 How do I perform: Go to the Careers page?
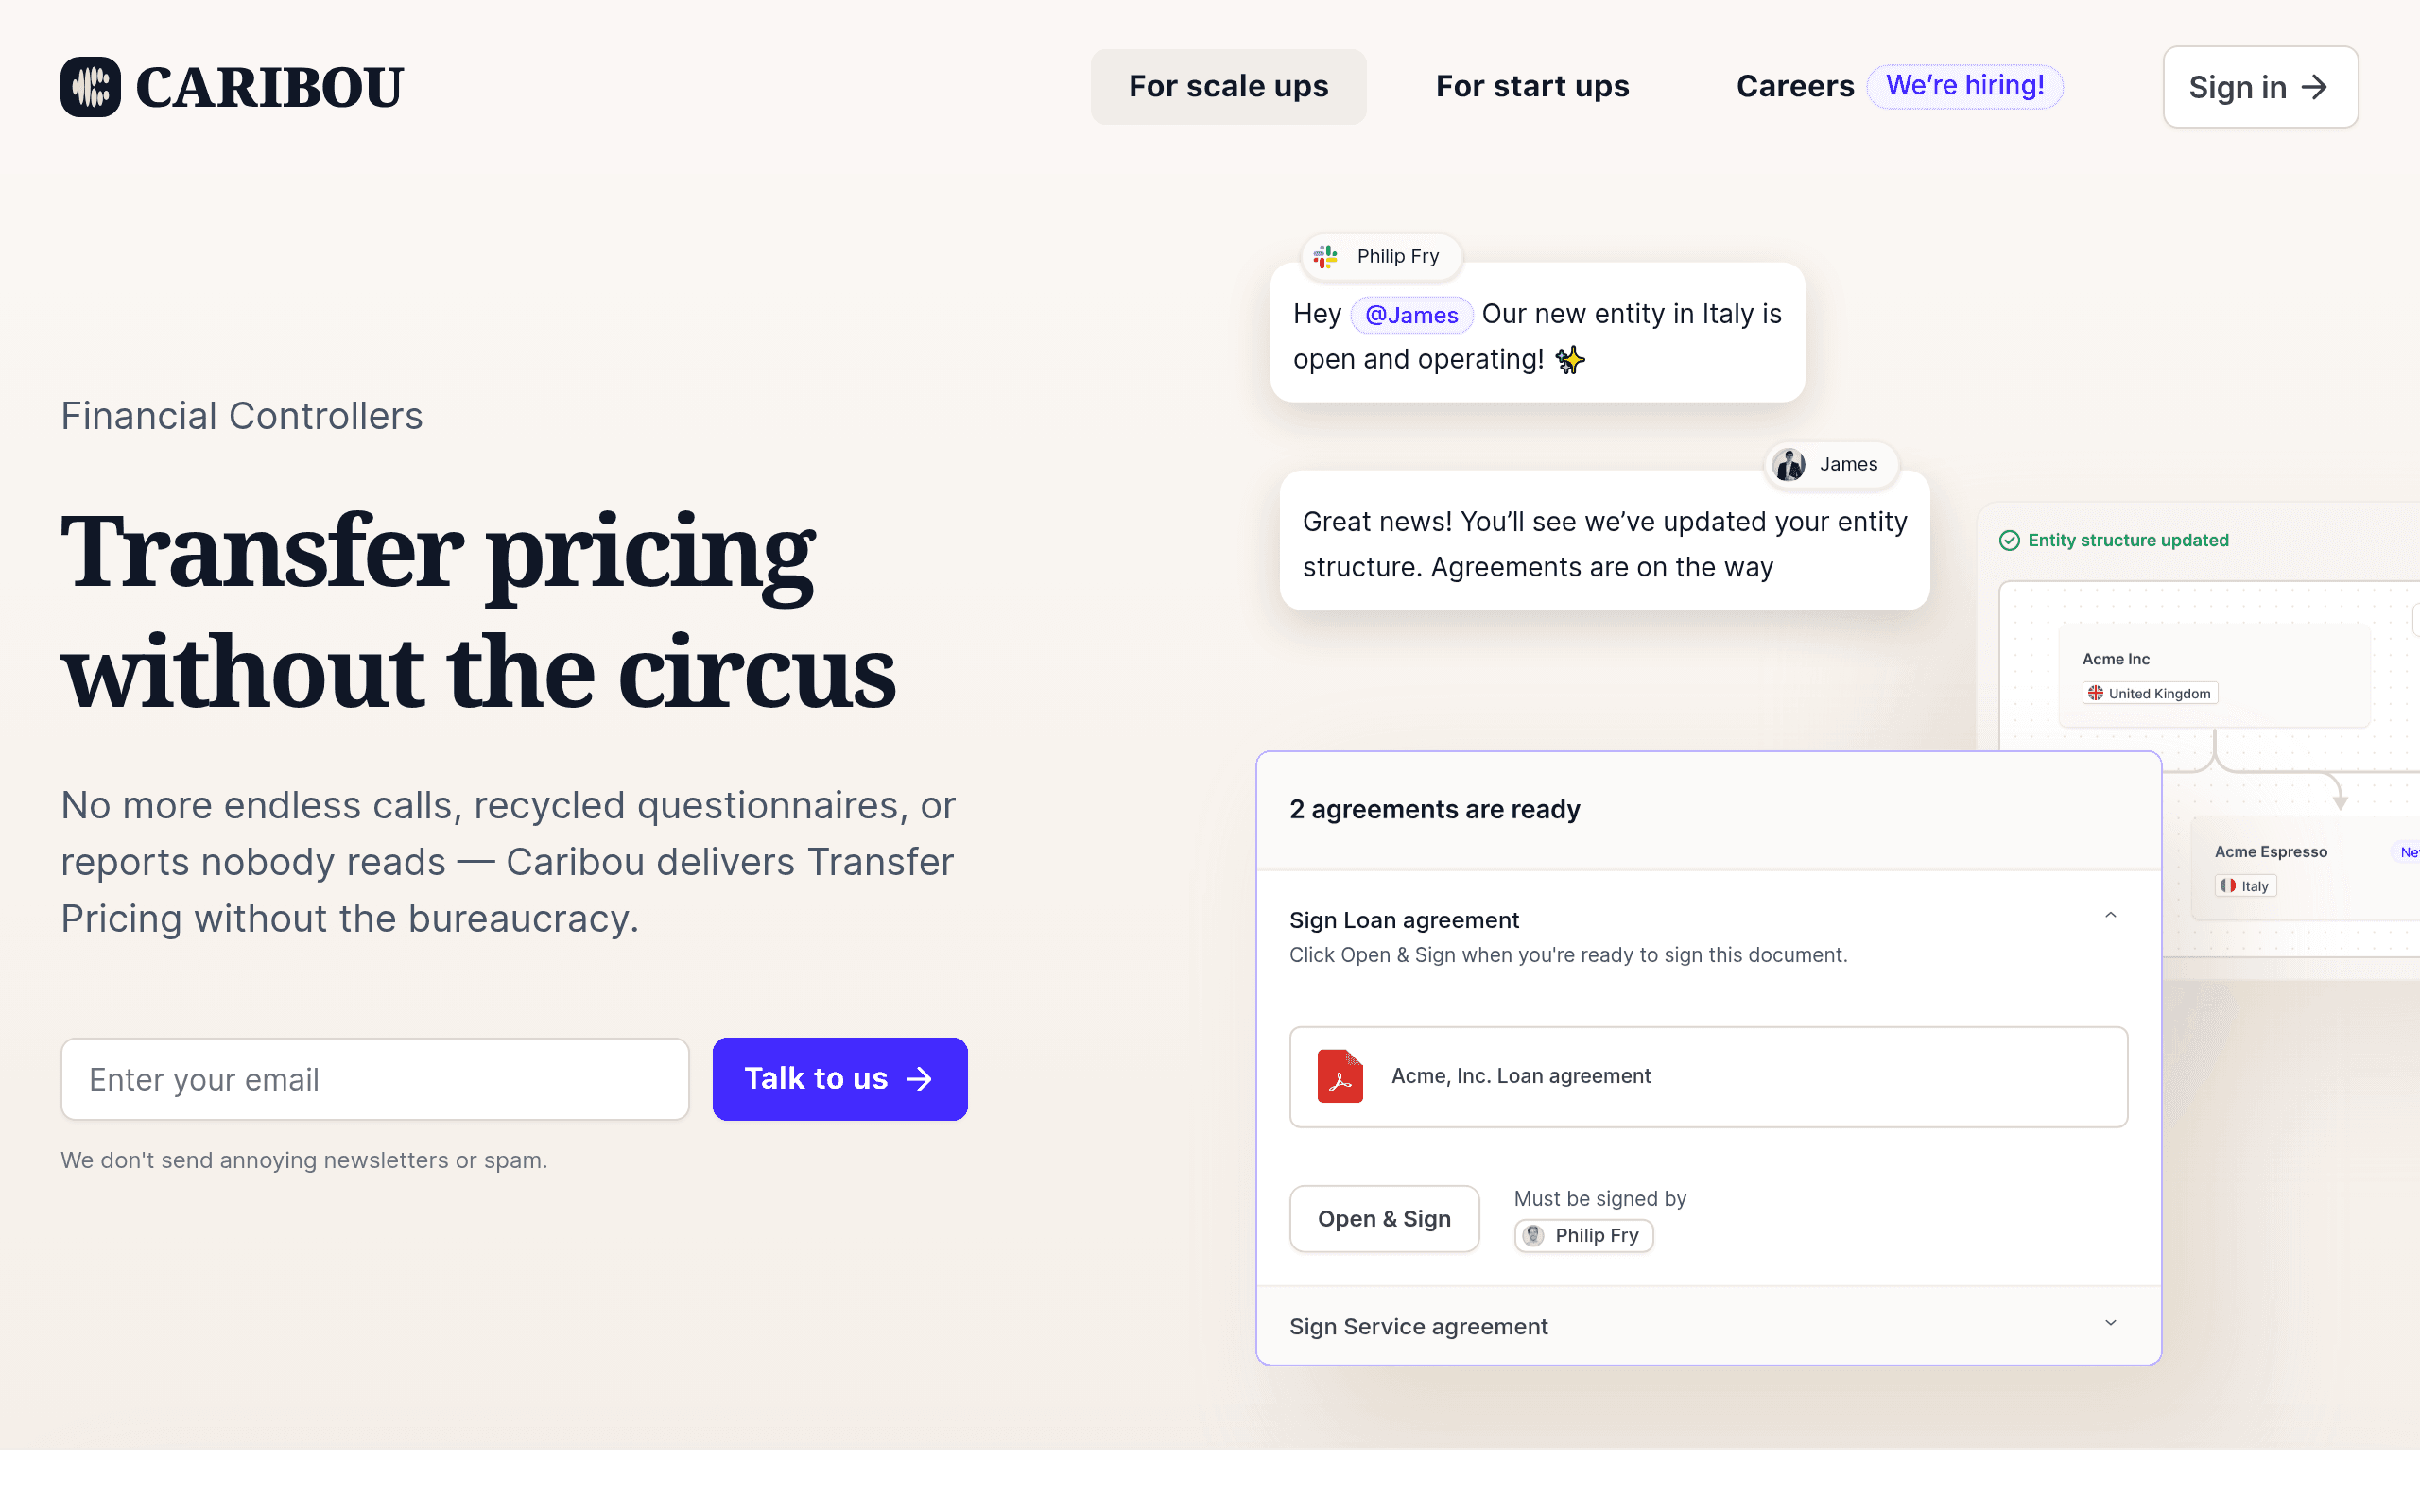click(1795, 87)
